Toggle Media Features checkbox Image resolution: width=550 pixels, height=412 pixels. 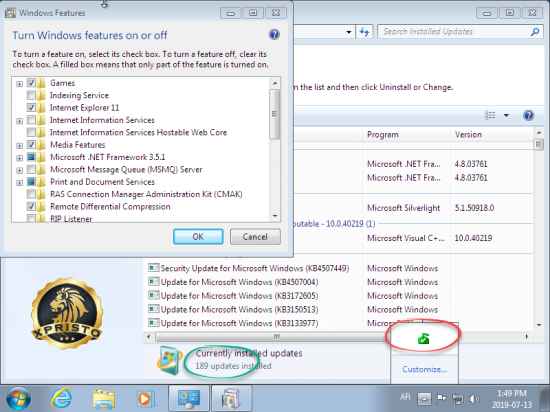pyautogui.click(x=31, y=144)
